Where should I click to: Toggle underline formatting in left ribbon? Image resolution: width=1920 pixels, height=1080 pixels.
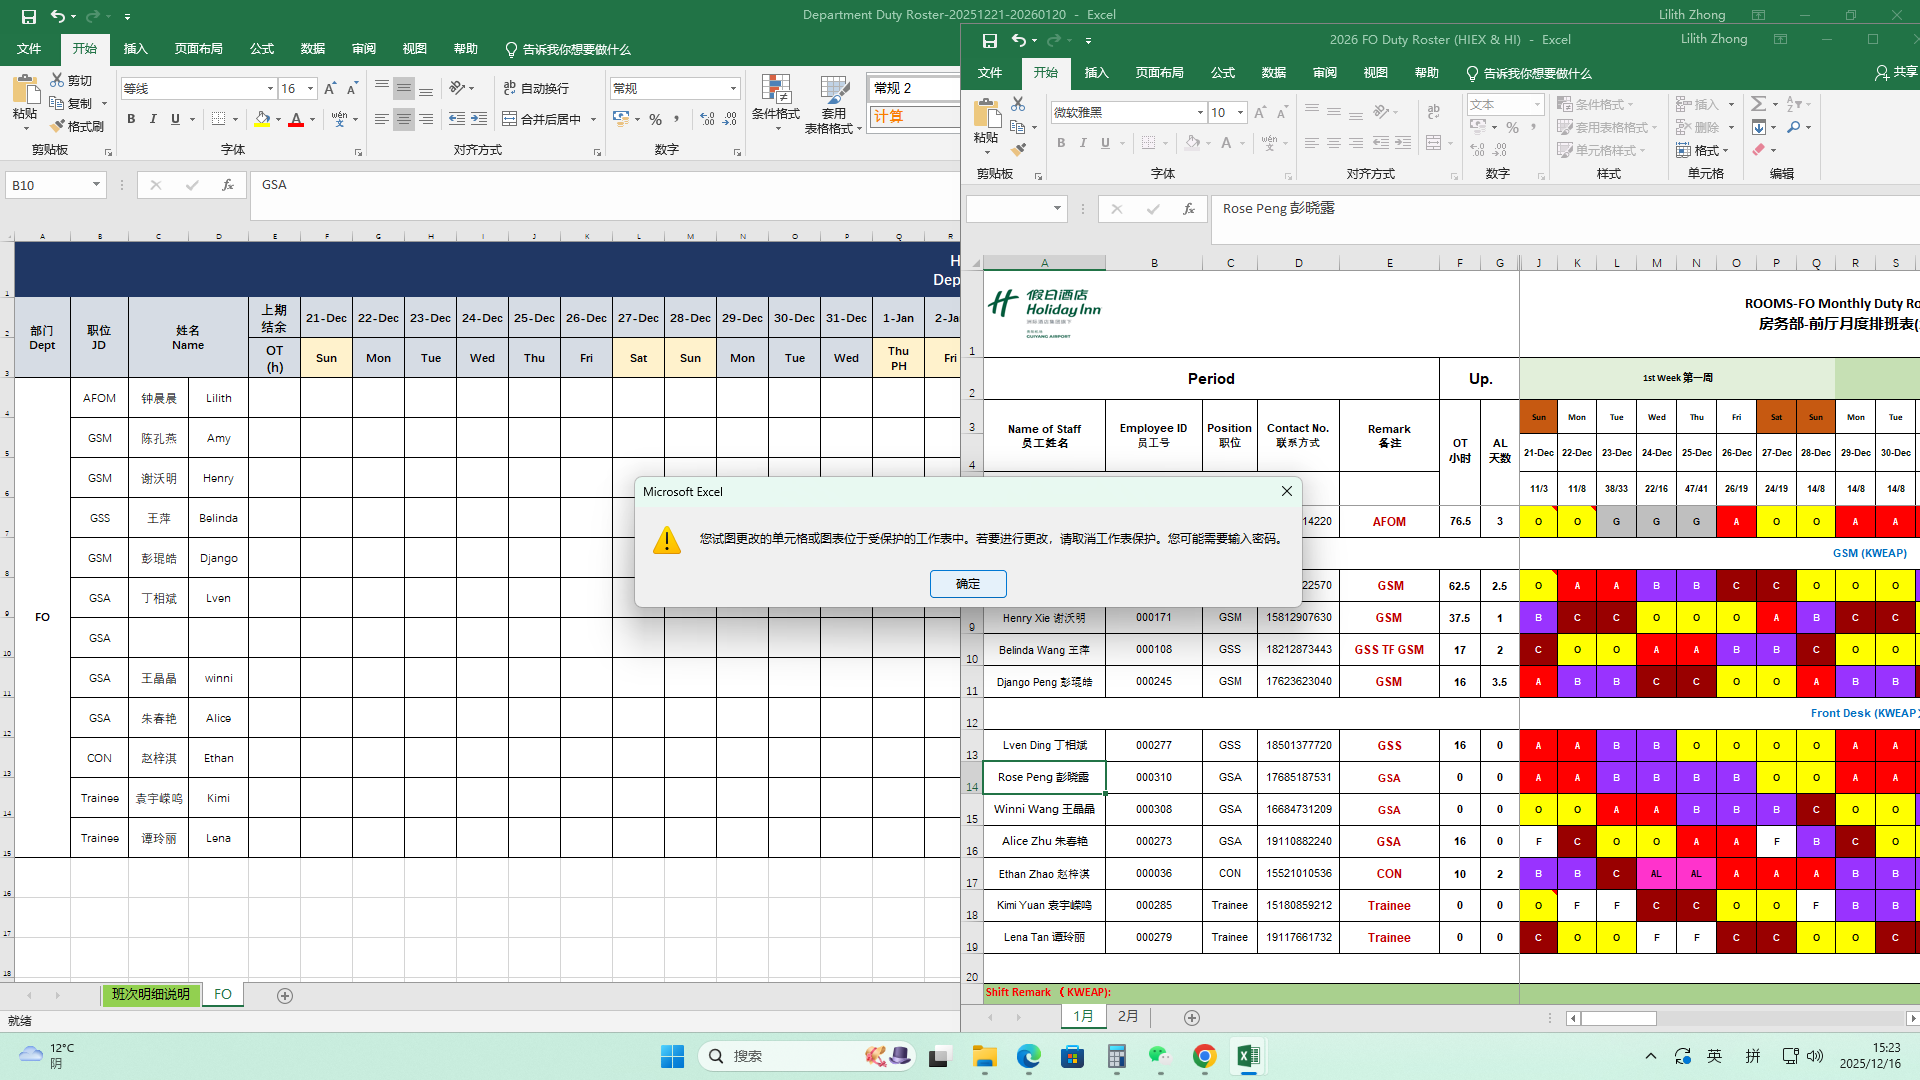coord(175,119)
